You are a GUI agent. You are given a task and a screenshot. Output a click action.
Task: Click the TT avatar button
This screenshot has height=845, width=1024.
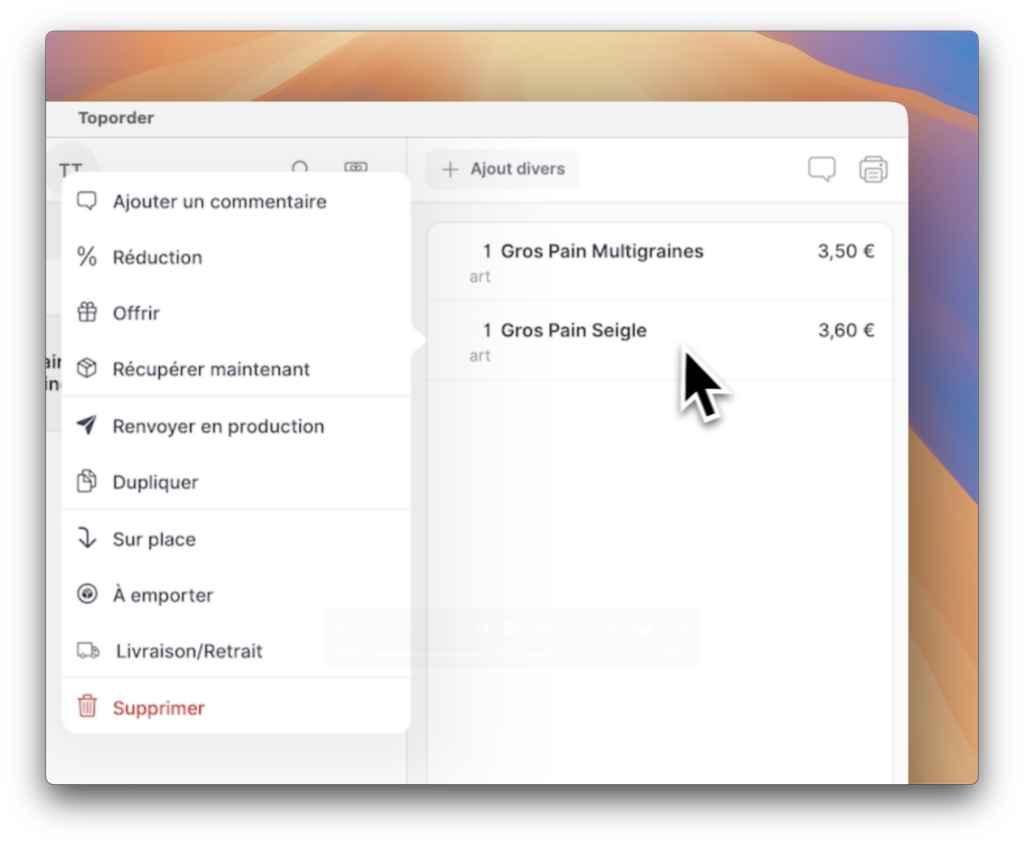coord(70,168)
